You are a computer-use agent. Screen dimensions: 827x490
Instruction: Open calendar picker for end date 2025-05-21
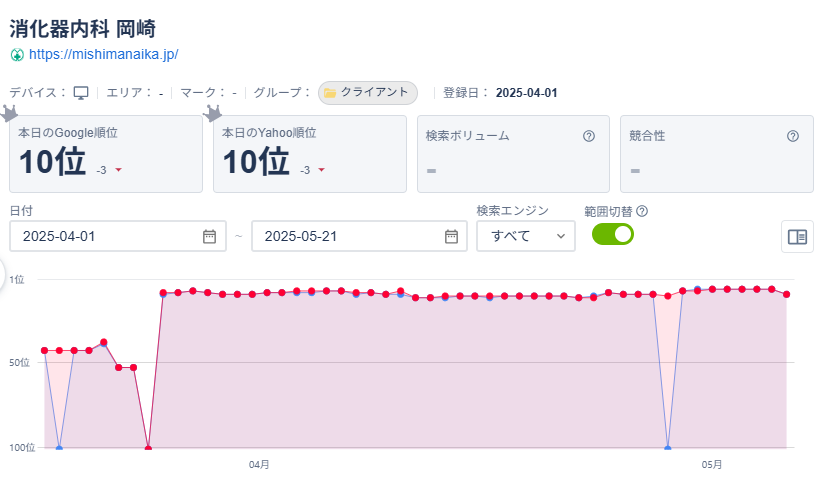coord(451,236)
